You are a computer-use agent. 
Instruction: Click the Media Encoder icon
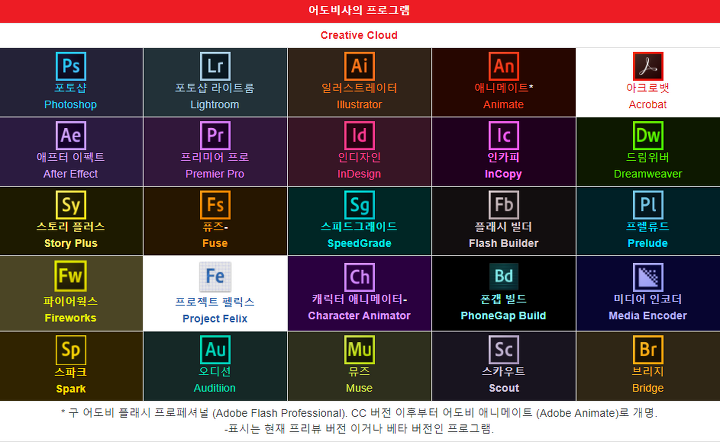(x=648, y=277)
